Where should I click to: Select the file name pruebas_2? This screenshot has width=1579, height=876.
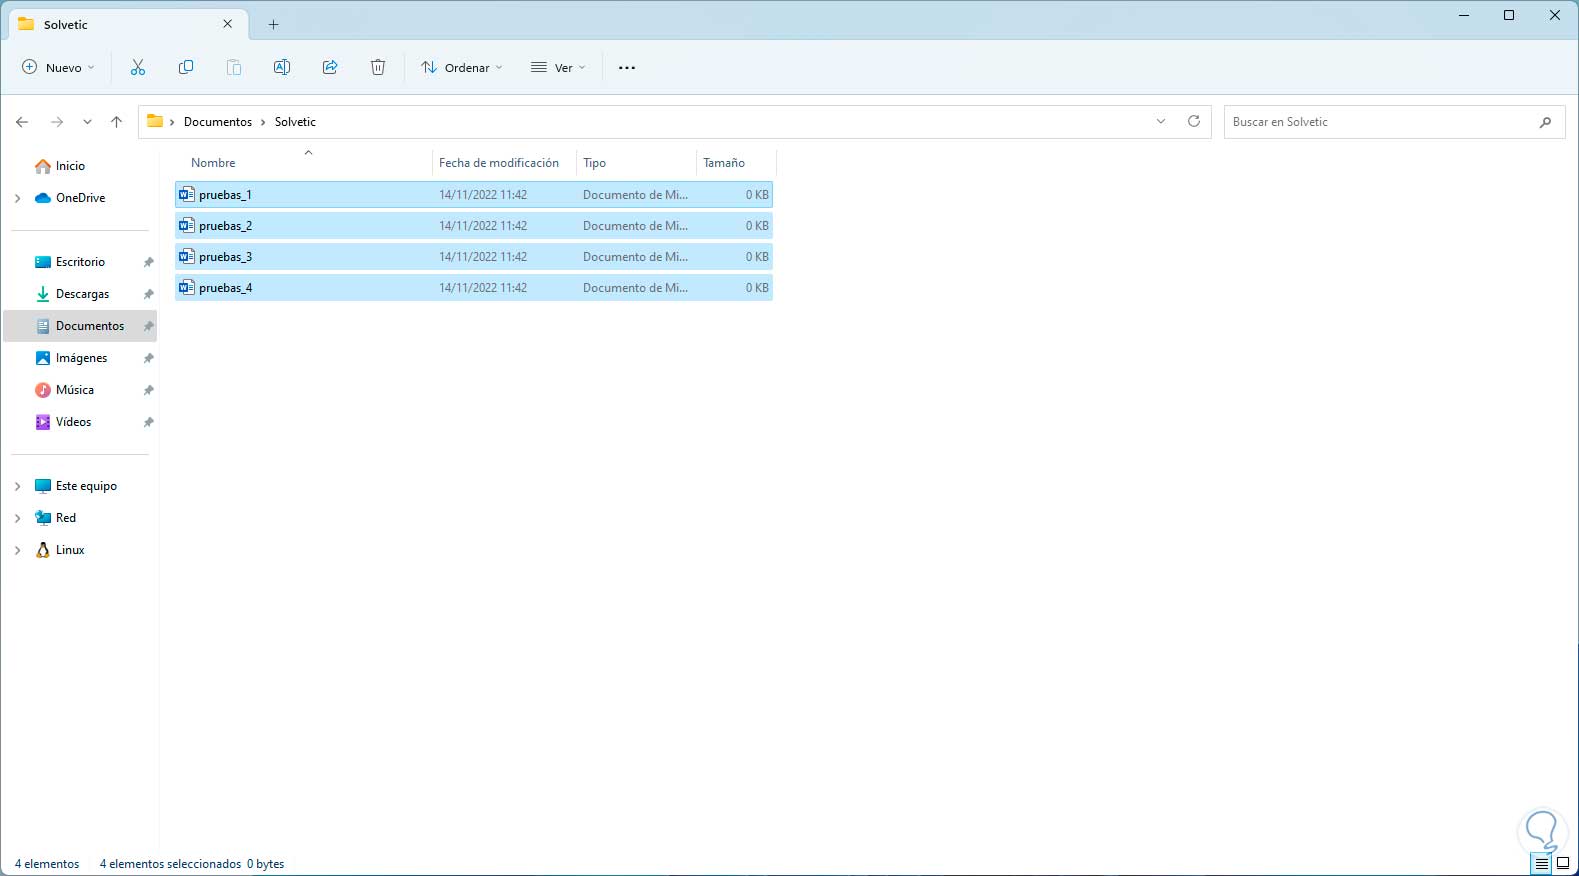(x=225, y=226)
